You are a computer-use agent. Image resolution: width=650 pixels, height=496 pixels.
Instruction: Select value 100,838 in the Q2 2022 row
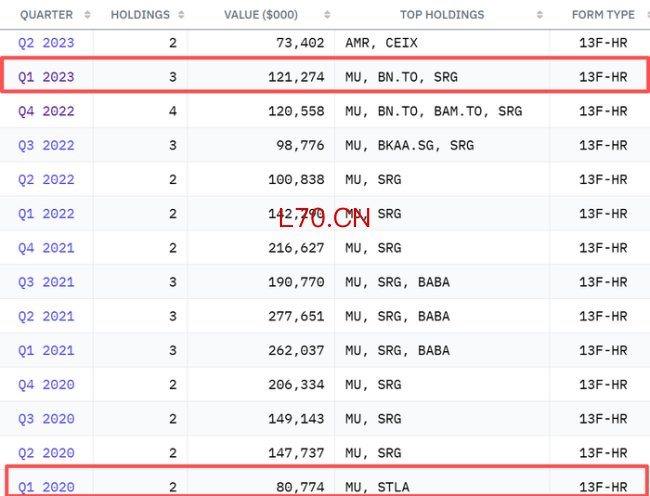(296, 179)
